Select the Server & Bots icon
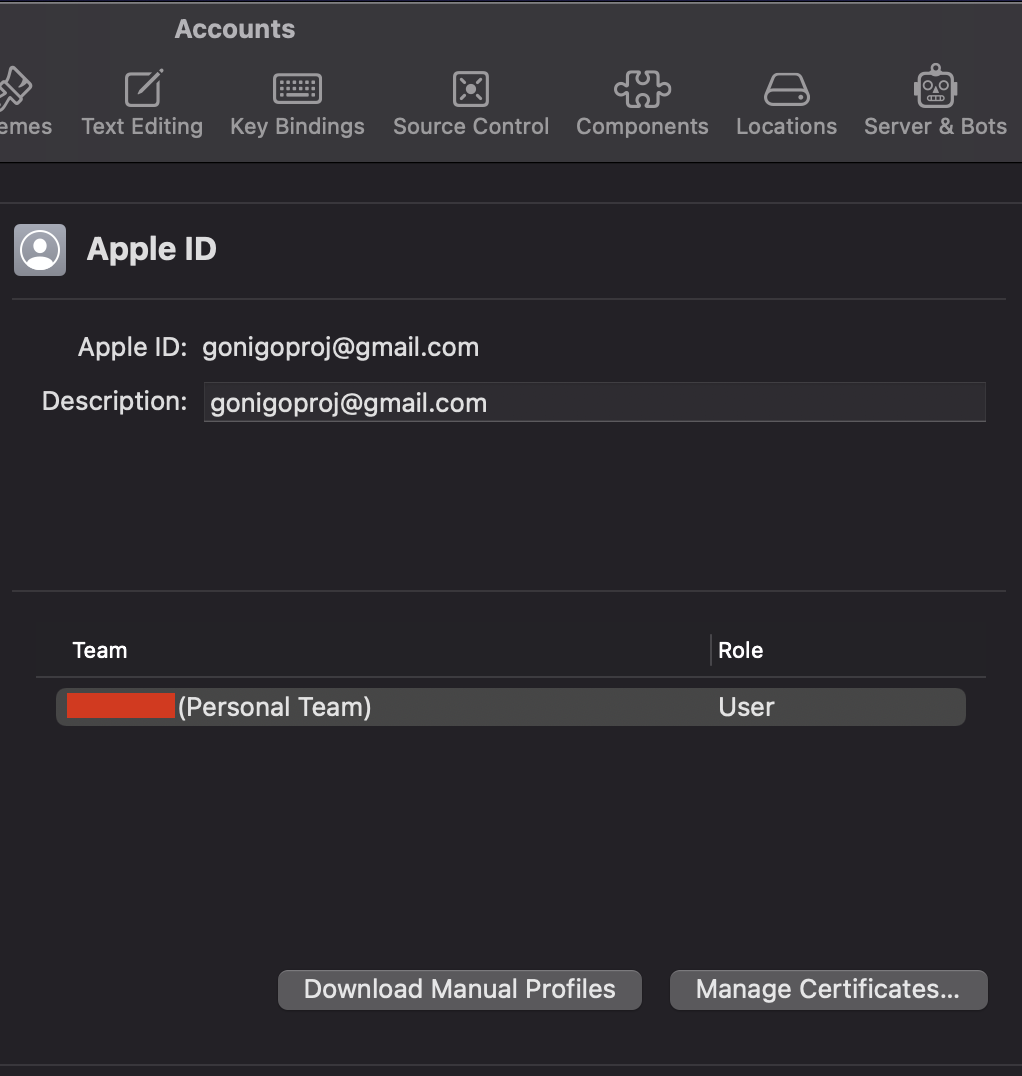The image size is (1022, 1076). click(x=935, y=88)
